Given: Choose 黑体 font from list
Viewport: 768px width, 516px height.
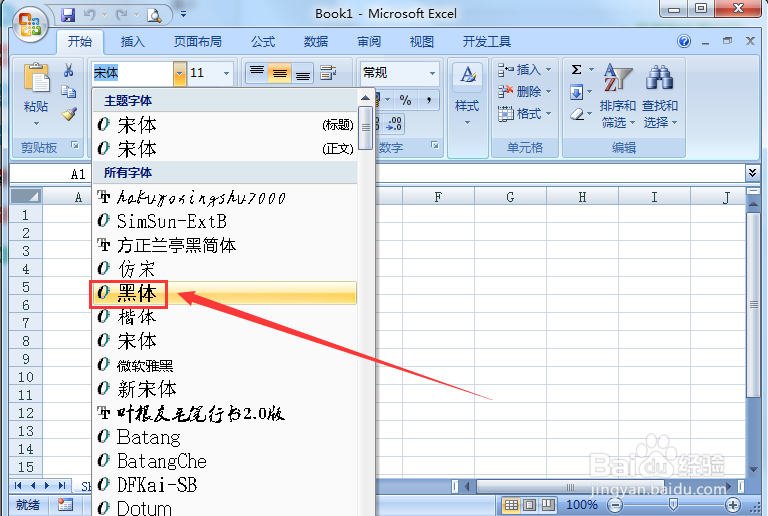Looking at the screenshot, I should (x=225, y=293).
